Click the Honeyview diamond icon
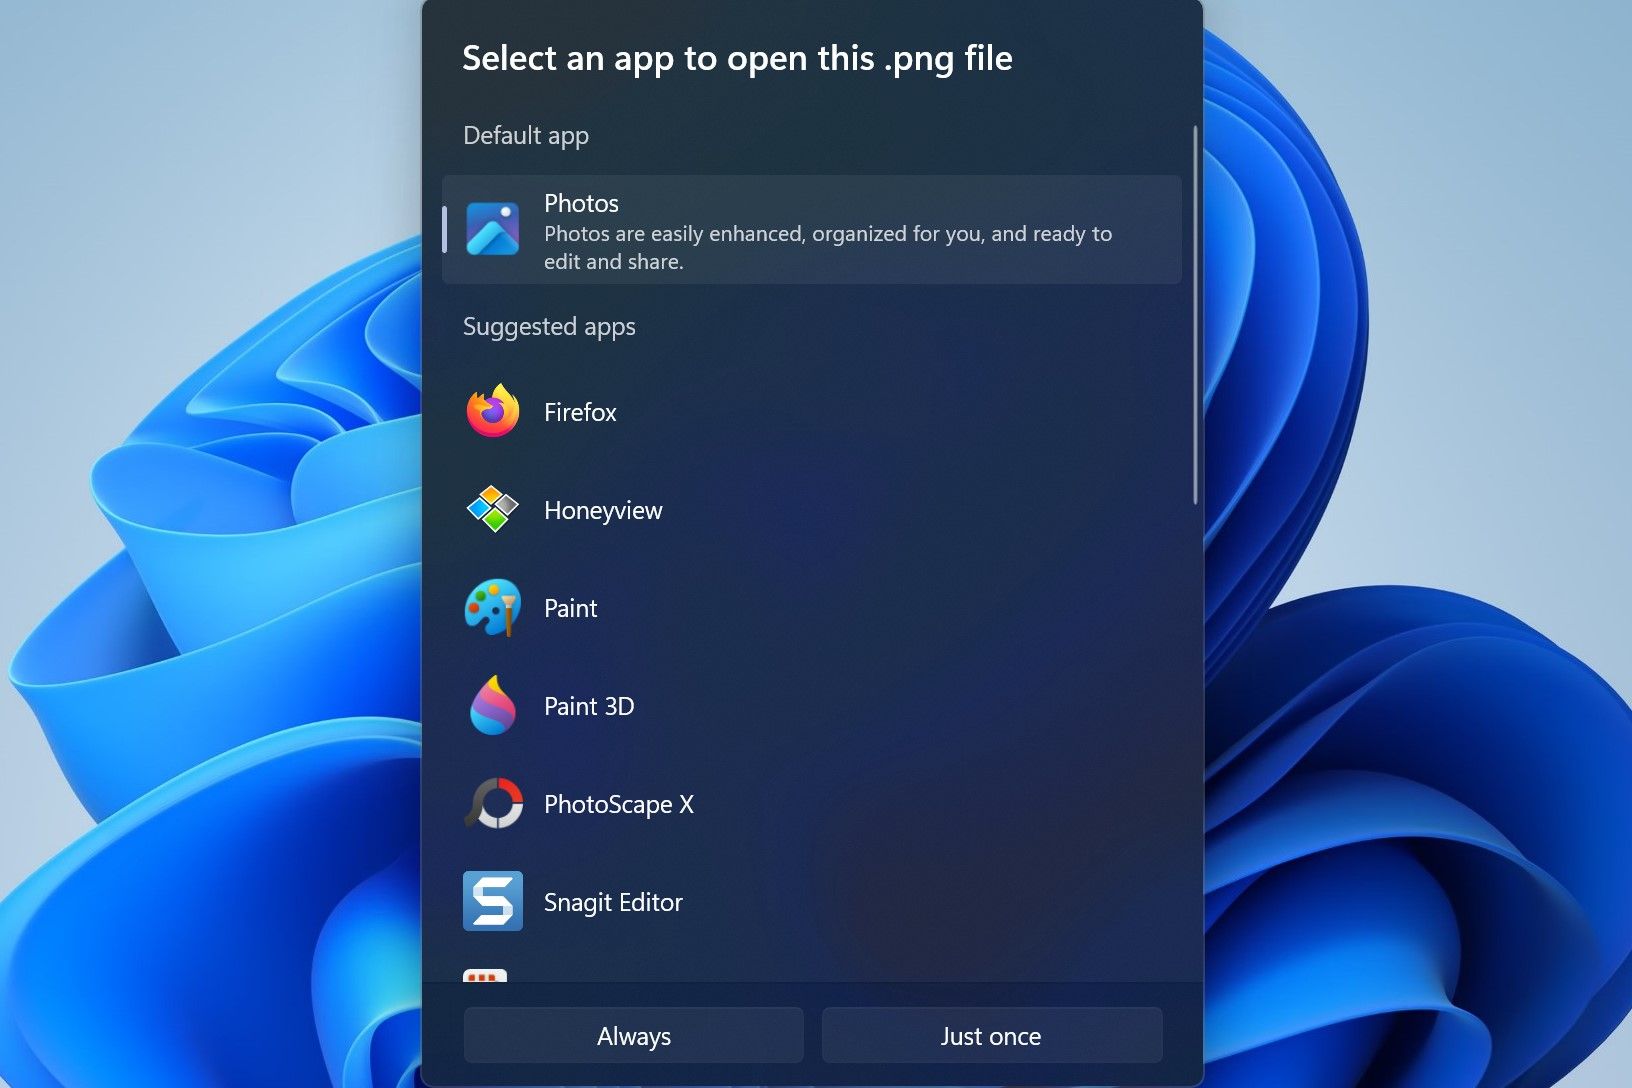 tap(493, 509)
